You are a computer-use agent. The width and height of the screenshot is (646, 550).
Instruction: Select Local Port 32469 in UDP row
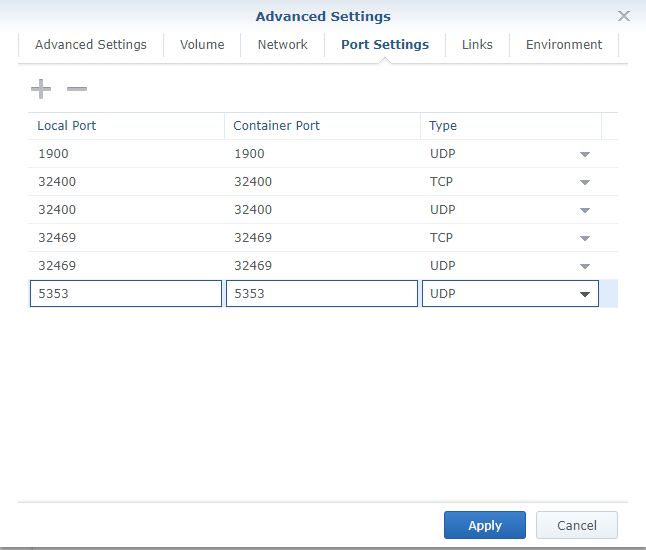coord(126,266)
